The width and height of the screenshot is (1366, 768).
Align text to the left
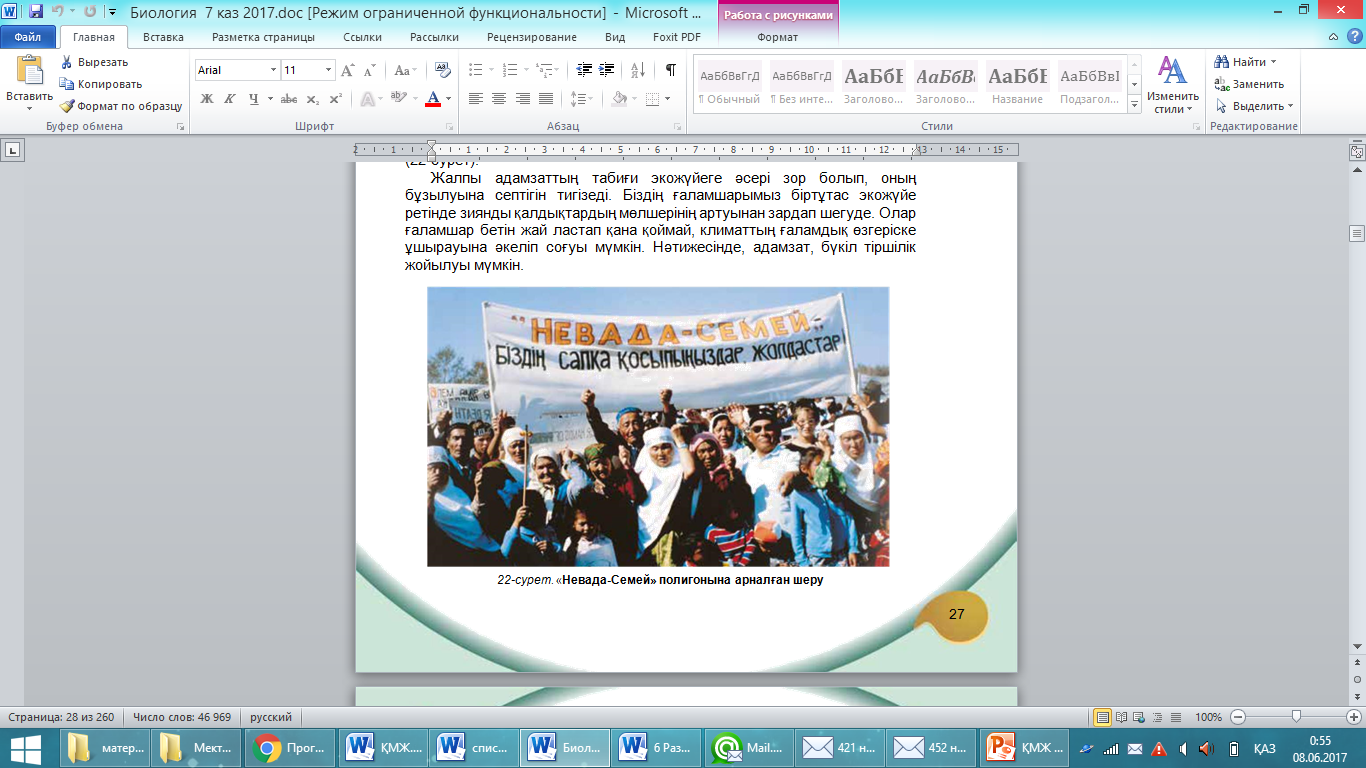476,99
